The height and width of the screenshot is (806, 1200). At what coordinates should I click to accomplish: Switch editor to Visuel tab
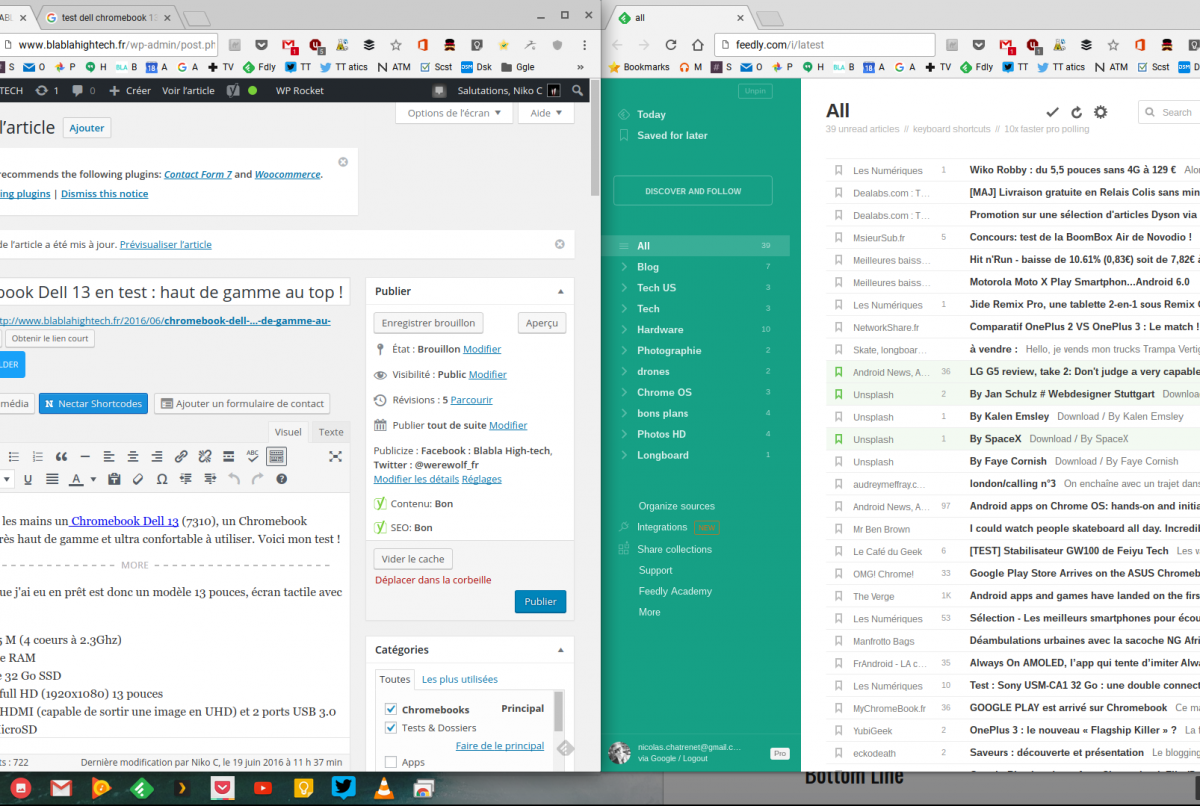coord(288,432)
